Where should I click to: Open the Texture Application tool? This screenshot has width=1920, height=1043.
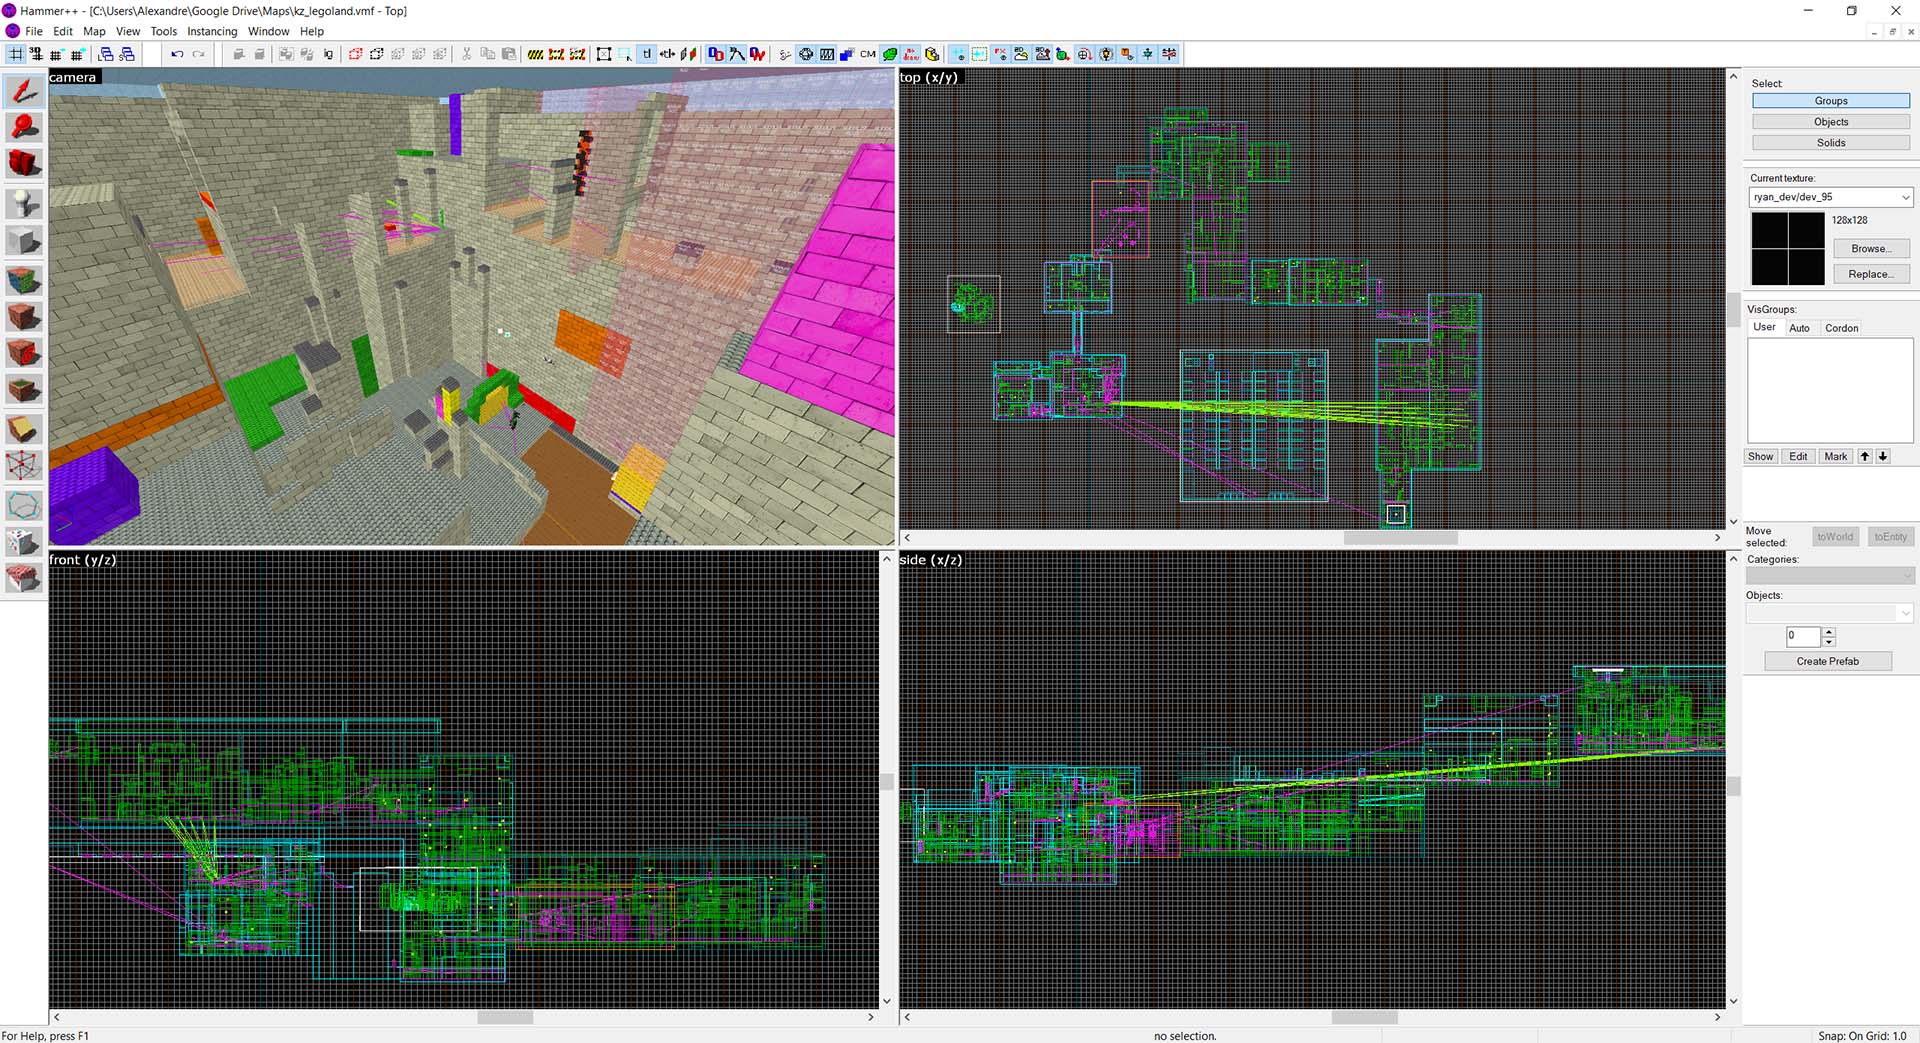23,281
